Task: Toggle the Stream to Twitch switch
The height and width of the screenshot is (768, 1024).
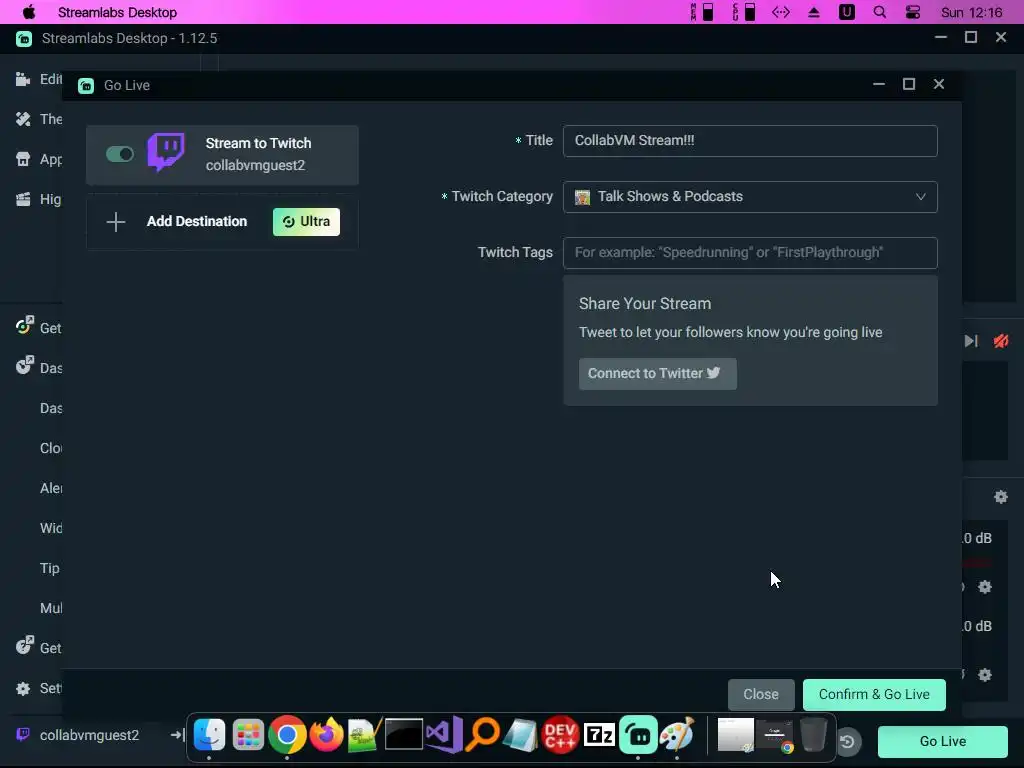Action: 120,154
